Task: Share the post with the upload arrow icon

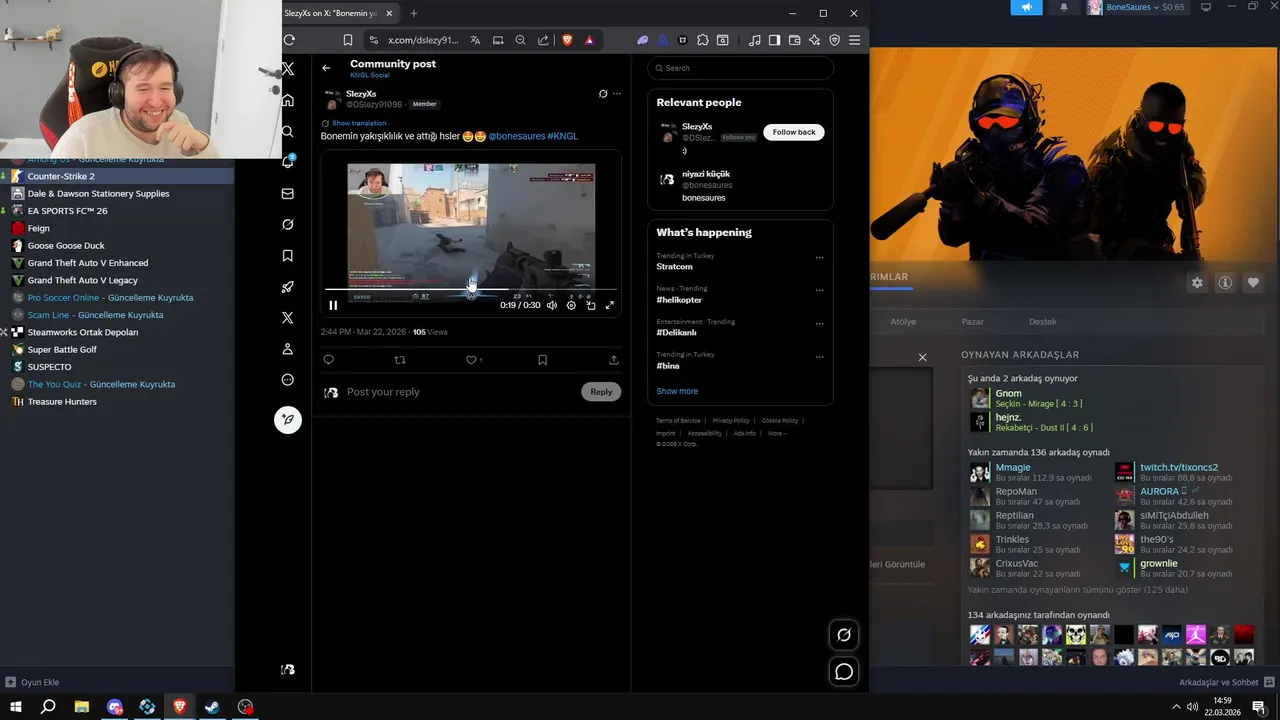Action: coord(613,360)
